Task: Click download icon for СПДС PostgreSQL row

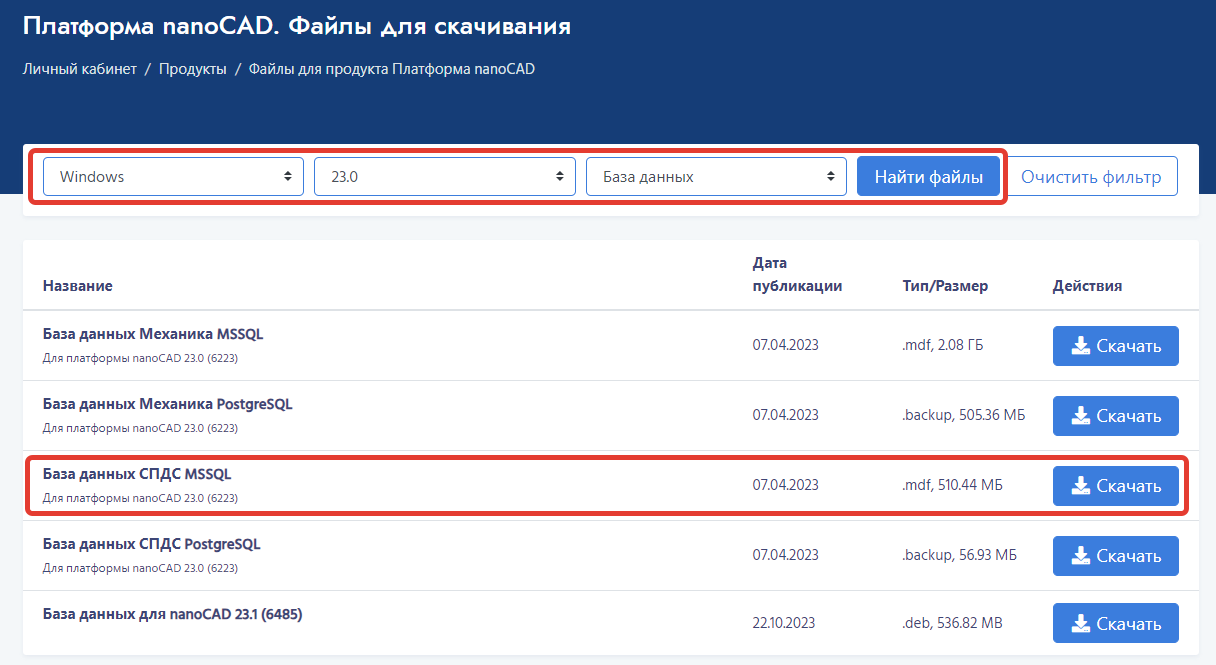Action: pos(1080,556)
